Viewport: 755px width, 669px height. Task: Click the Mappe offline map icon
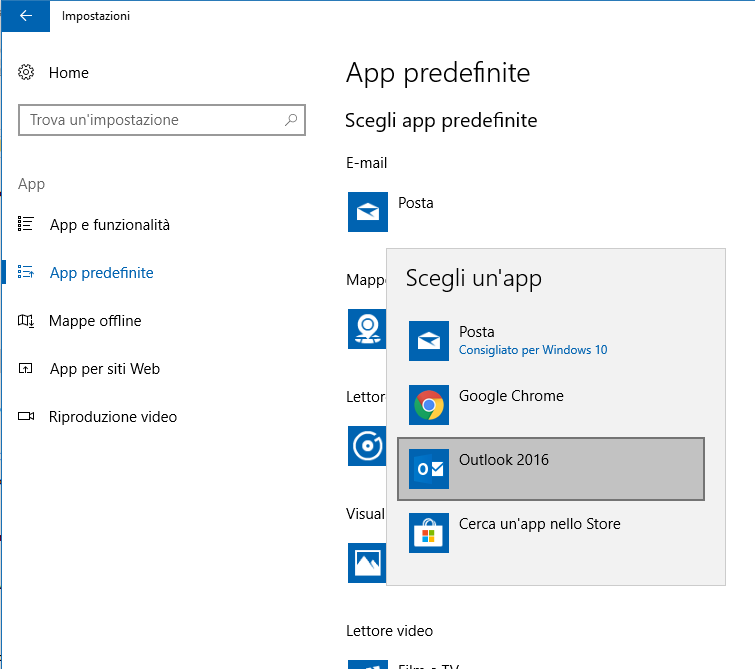pos(27,321)
